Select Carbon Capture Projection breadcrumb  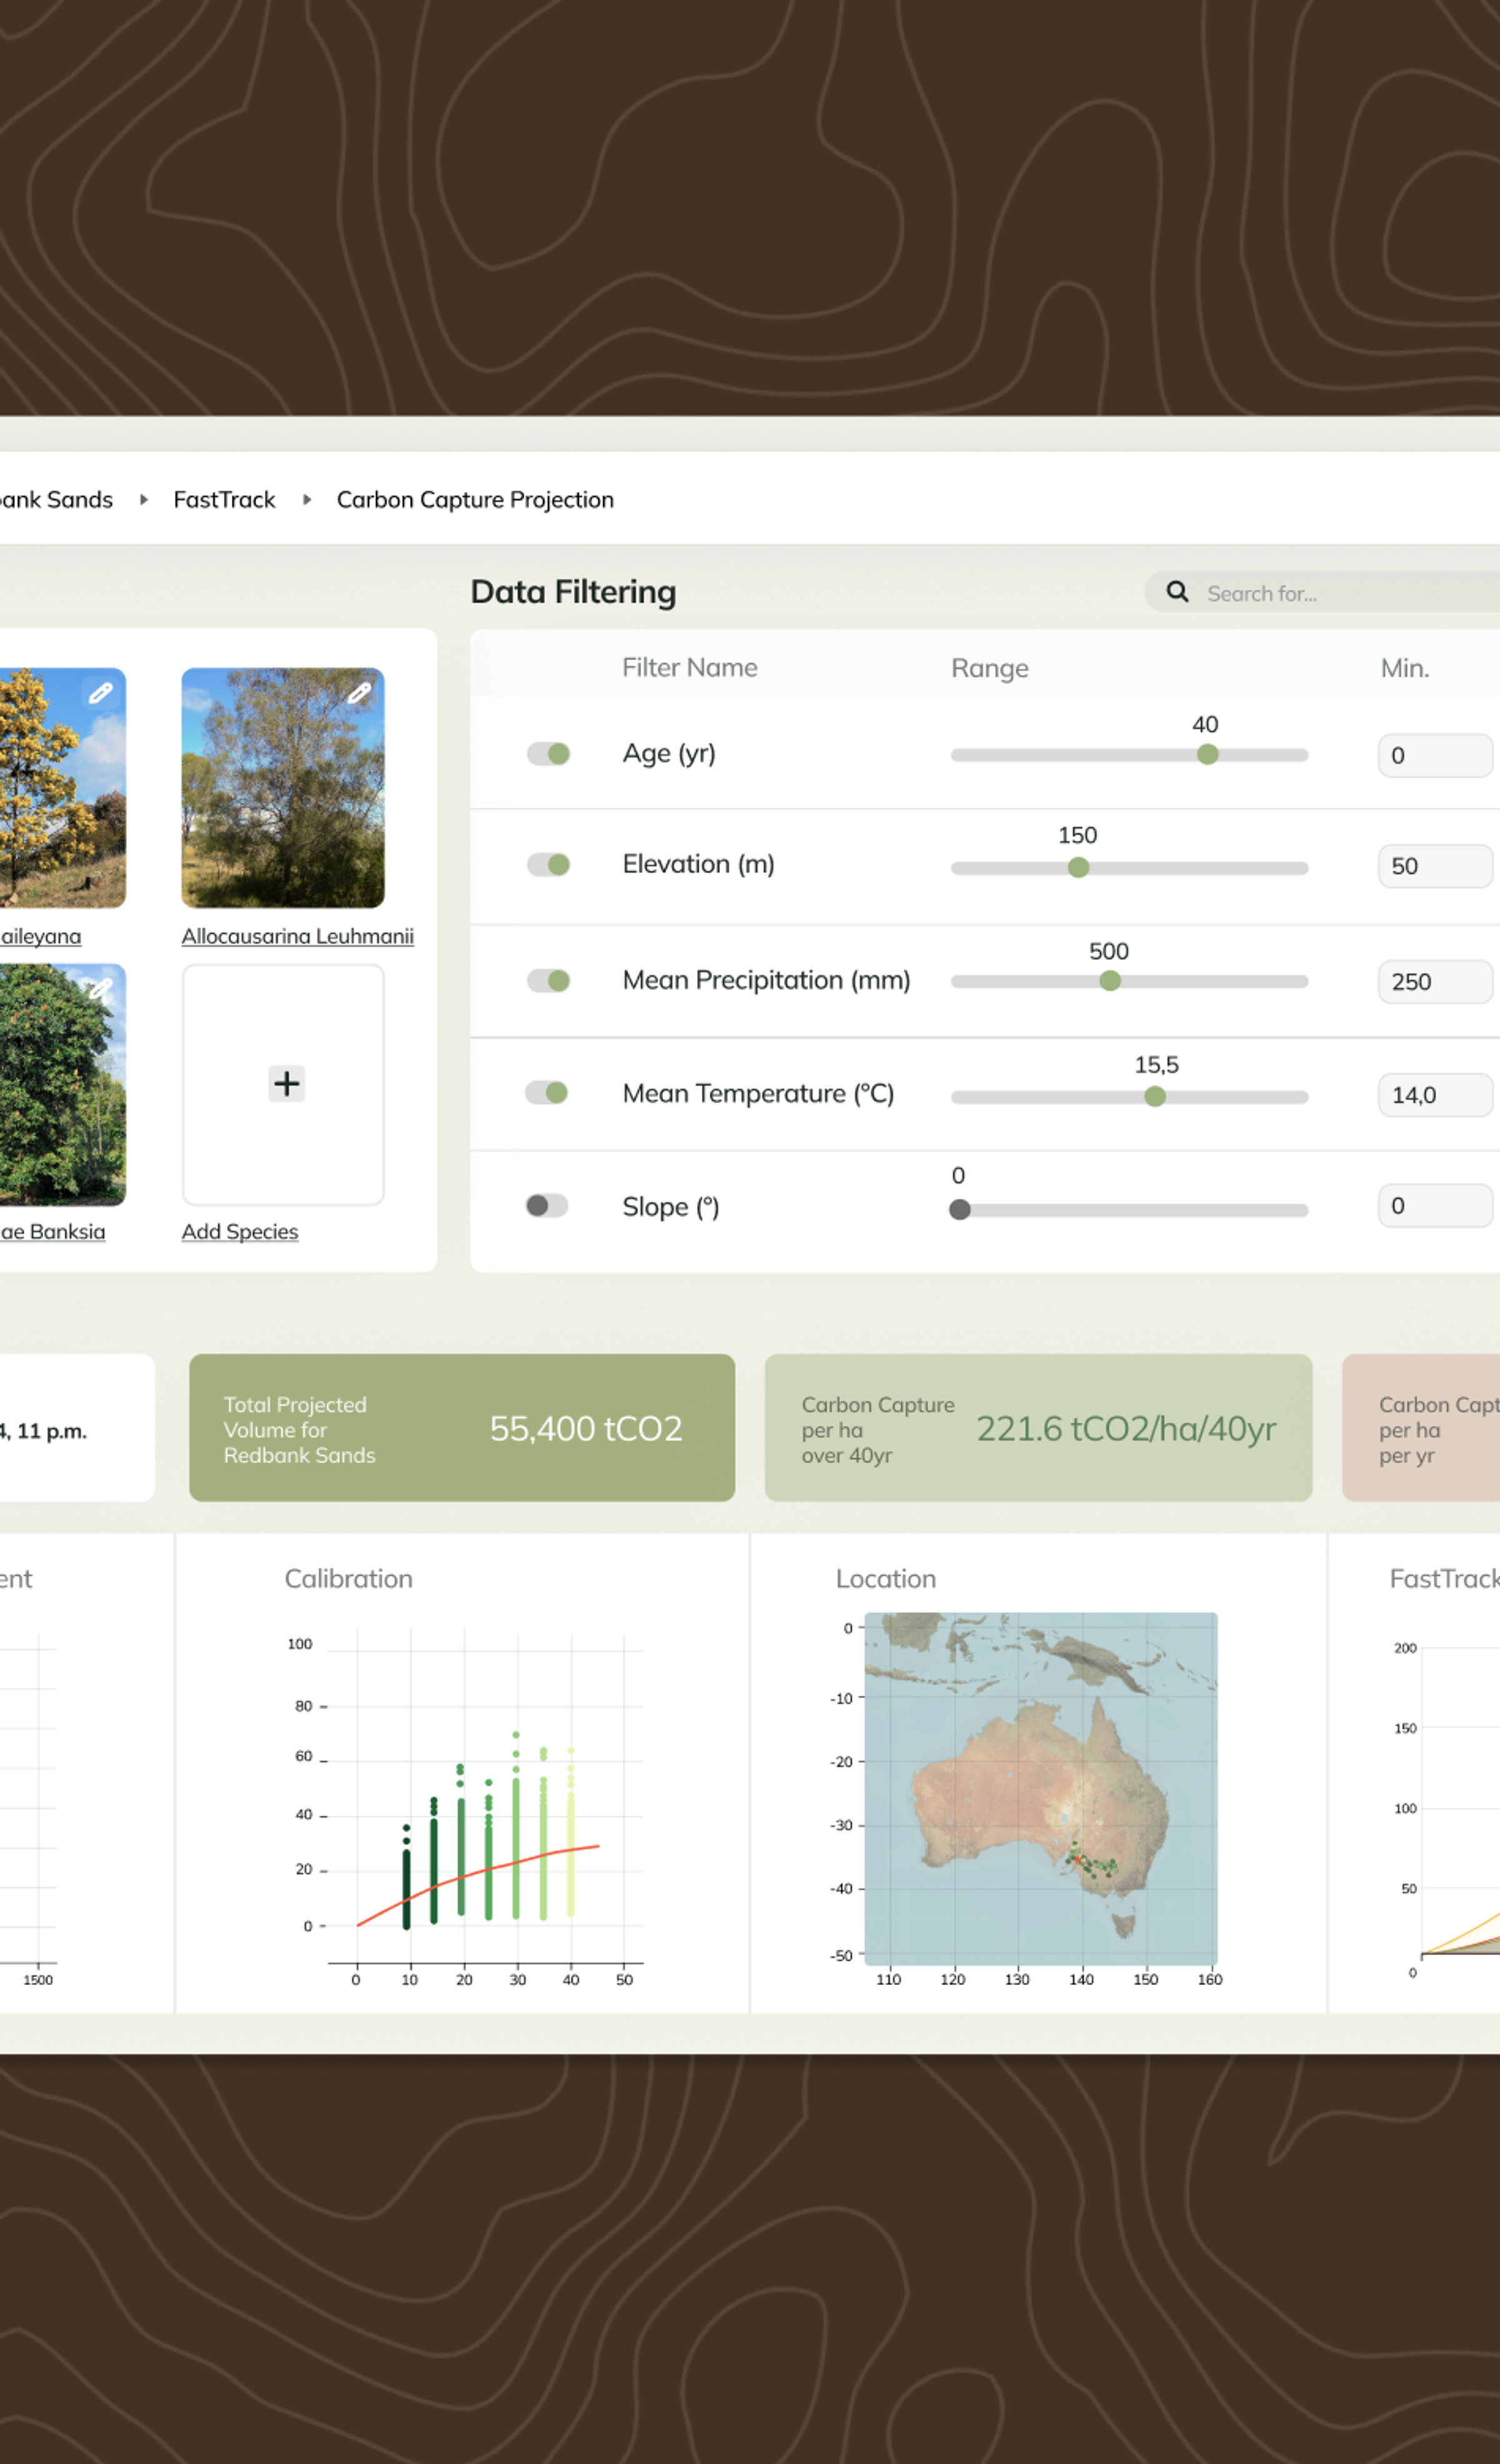click(x=475, y=500)
